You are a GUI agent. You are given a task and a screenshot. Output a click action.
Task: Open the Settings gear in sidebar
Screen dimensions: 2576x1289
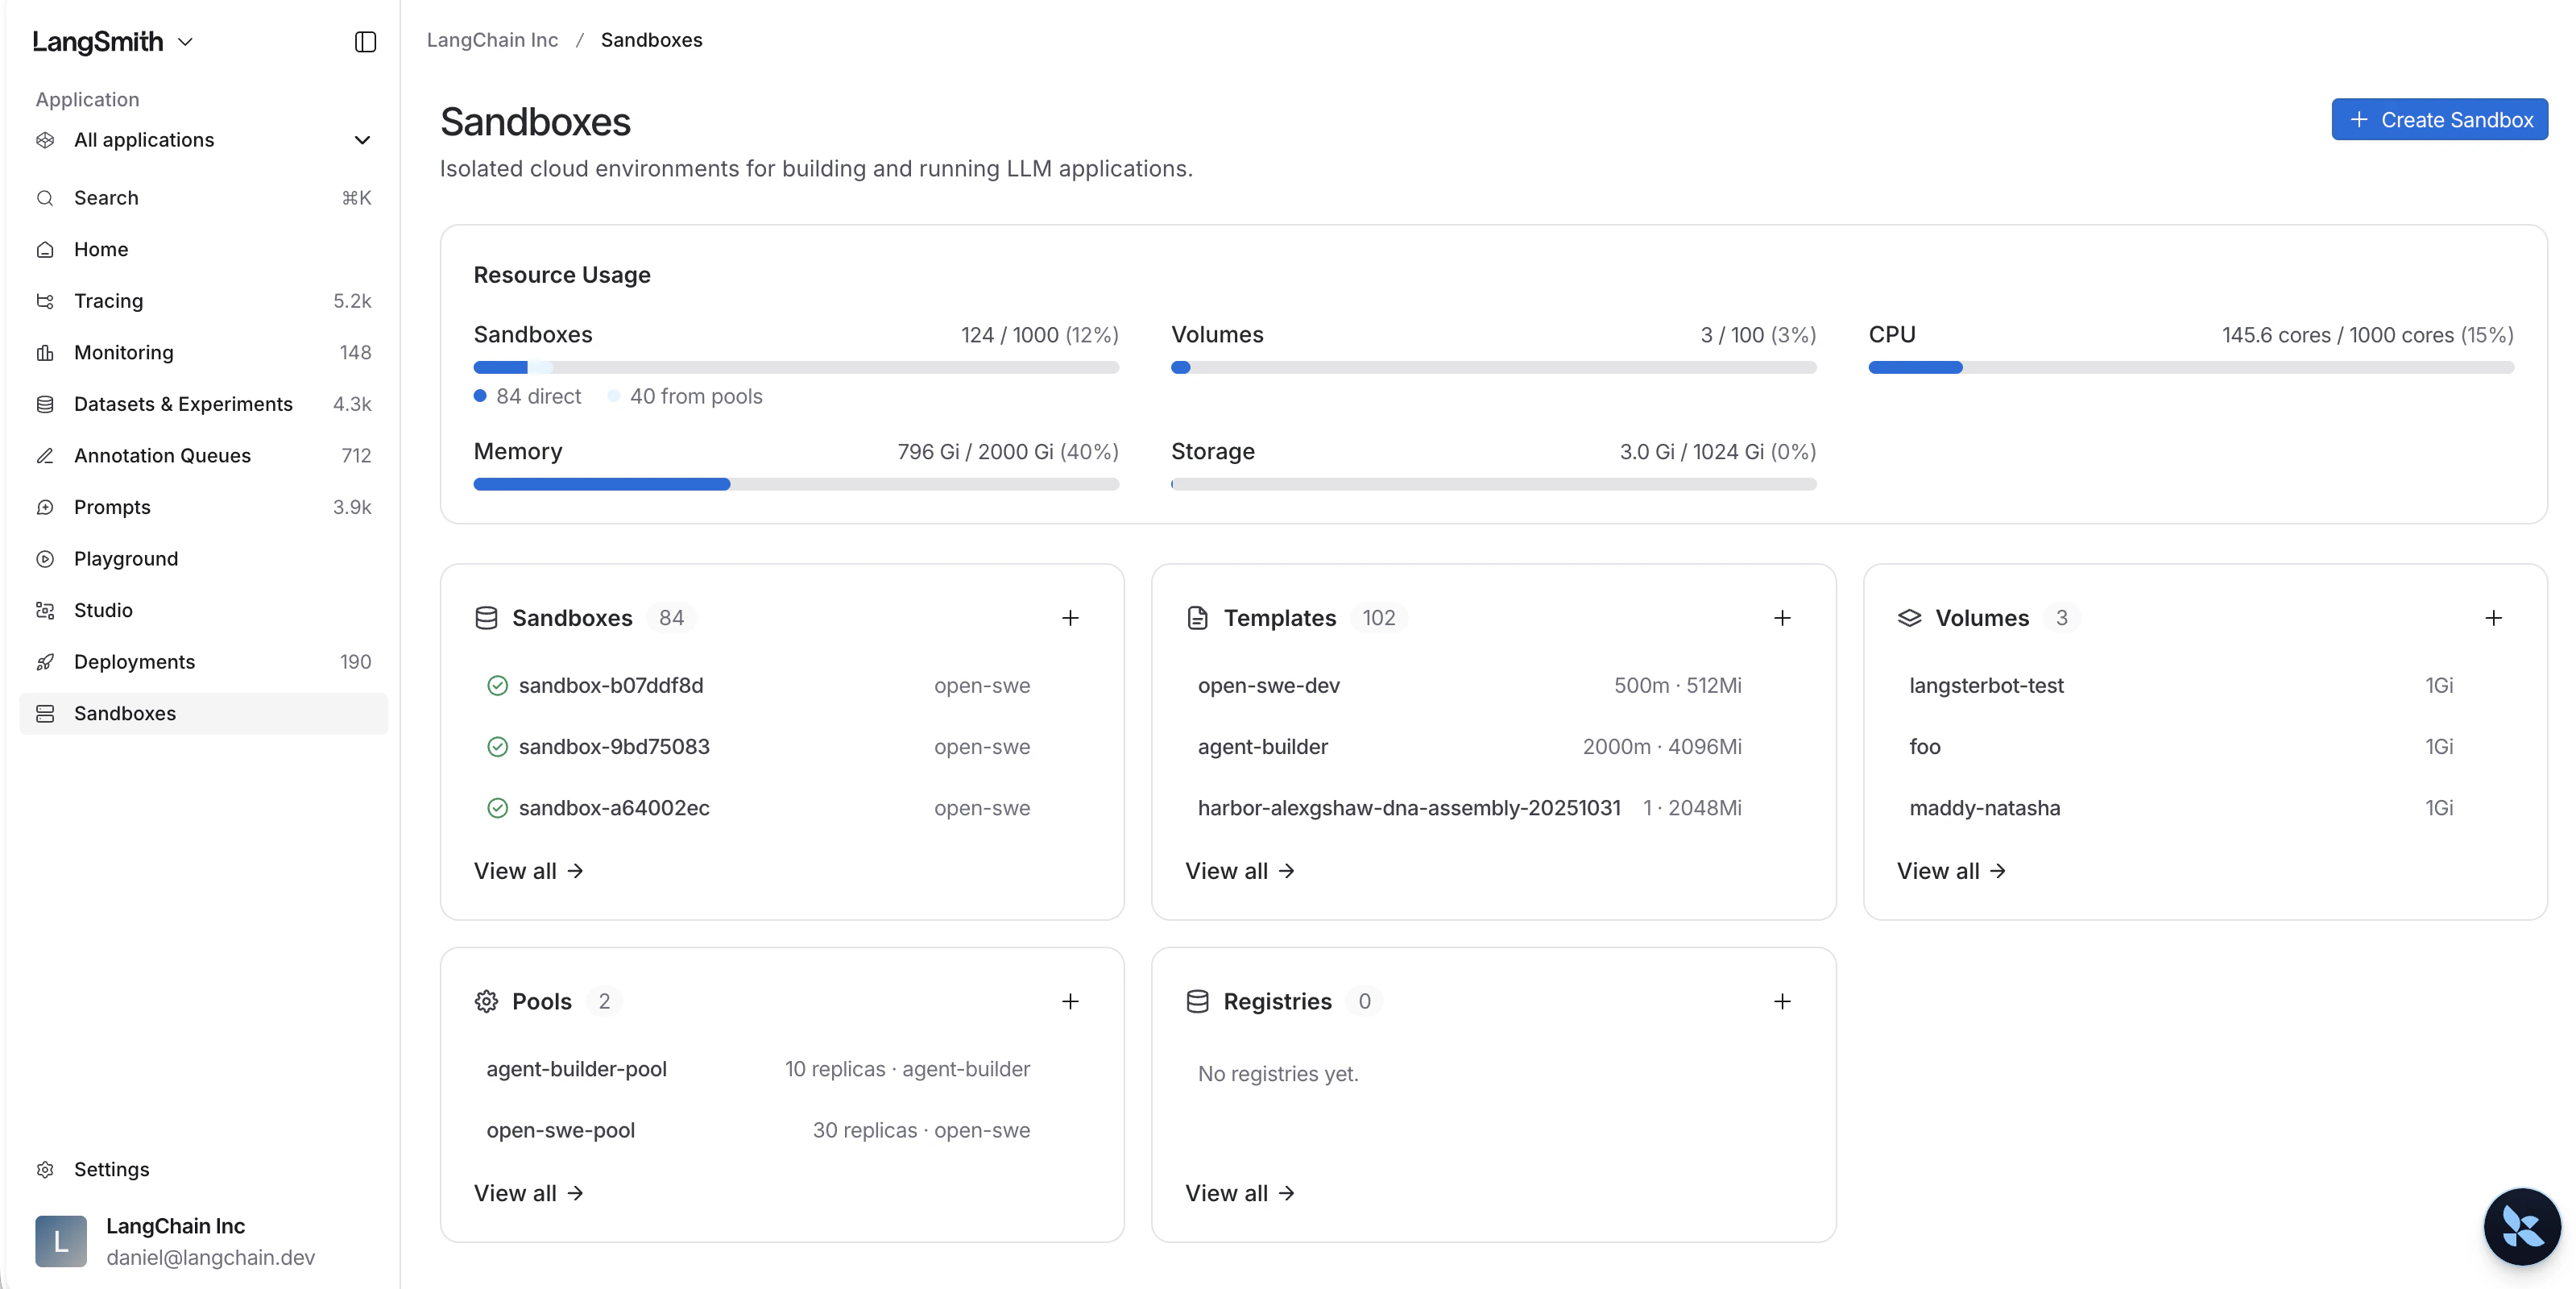pos(46,1169)
